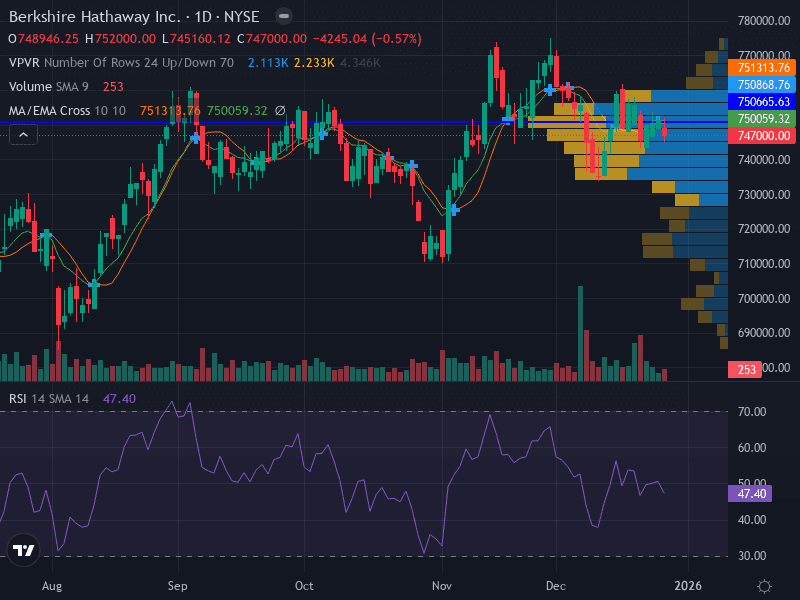Click the 253 volume value label

pos(745,369)
